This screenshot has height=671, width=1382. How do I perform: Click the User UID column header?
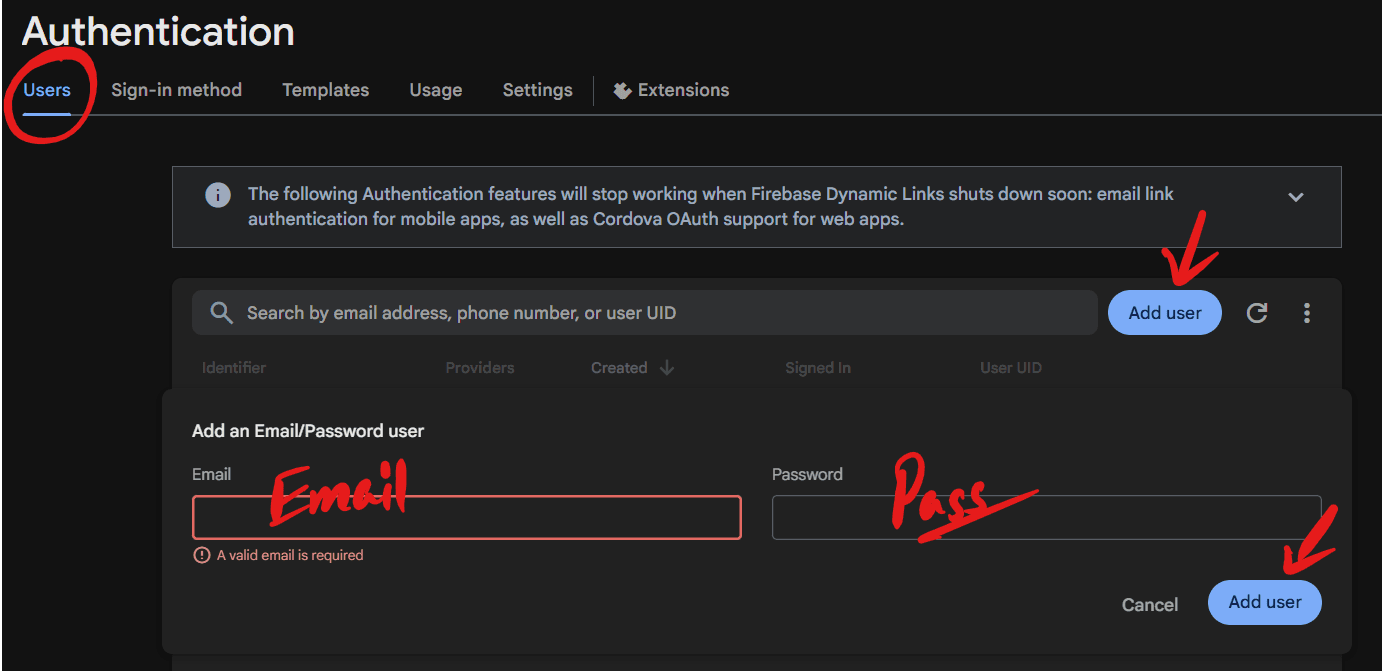pos(1011,368)
